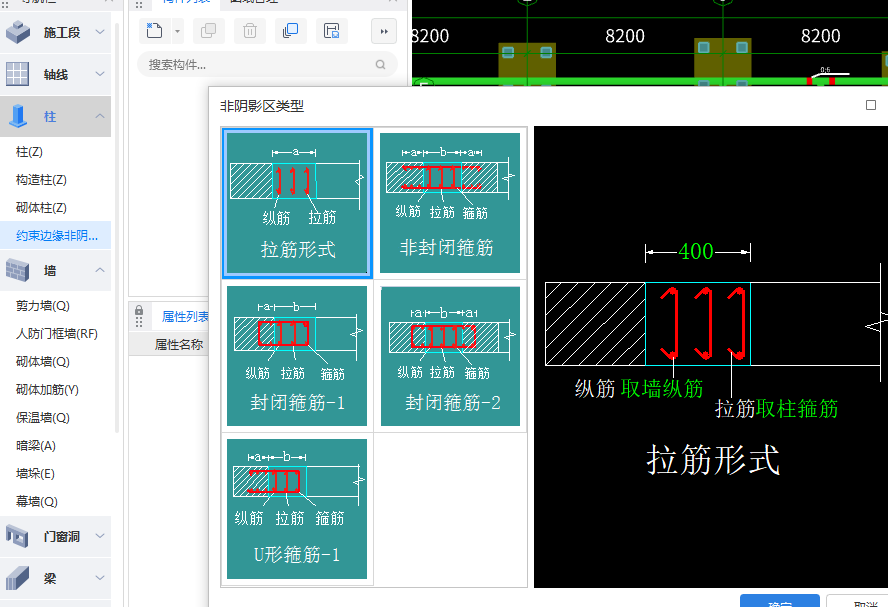Expand the 梁 section chevron
The height and width of the screenshot is (607, 888).
tap(100, 578)
